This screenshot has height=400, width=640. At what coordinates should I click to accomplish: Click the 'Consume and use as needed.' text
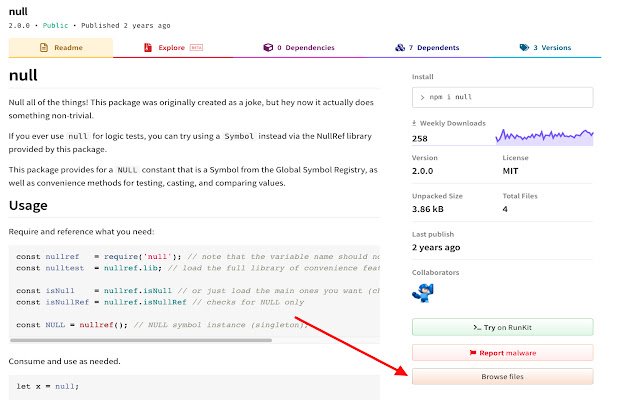[64, 361]
